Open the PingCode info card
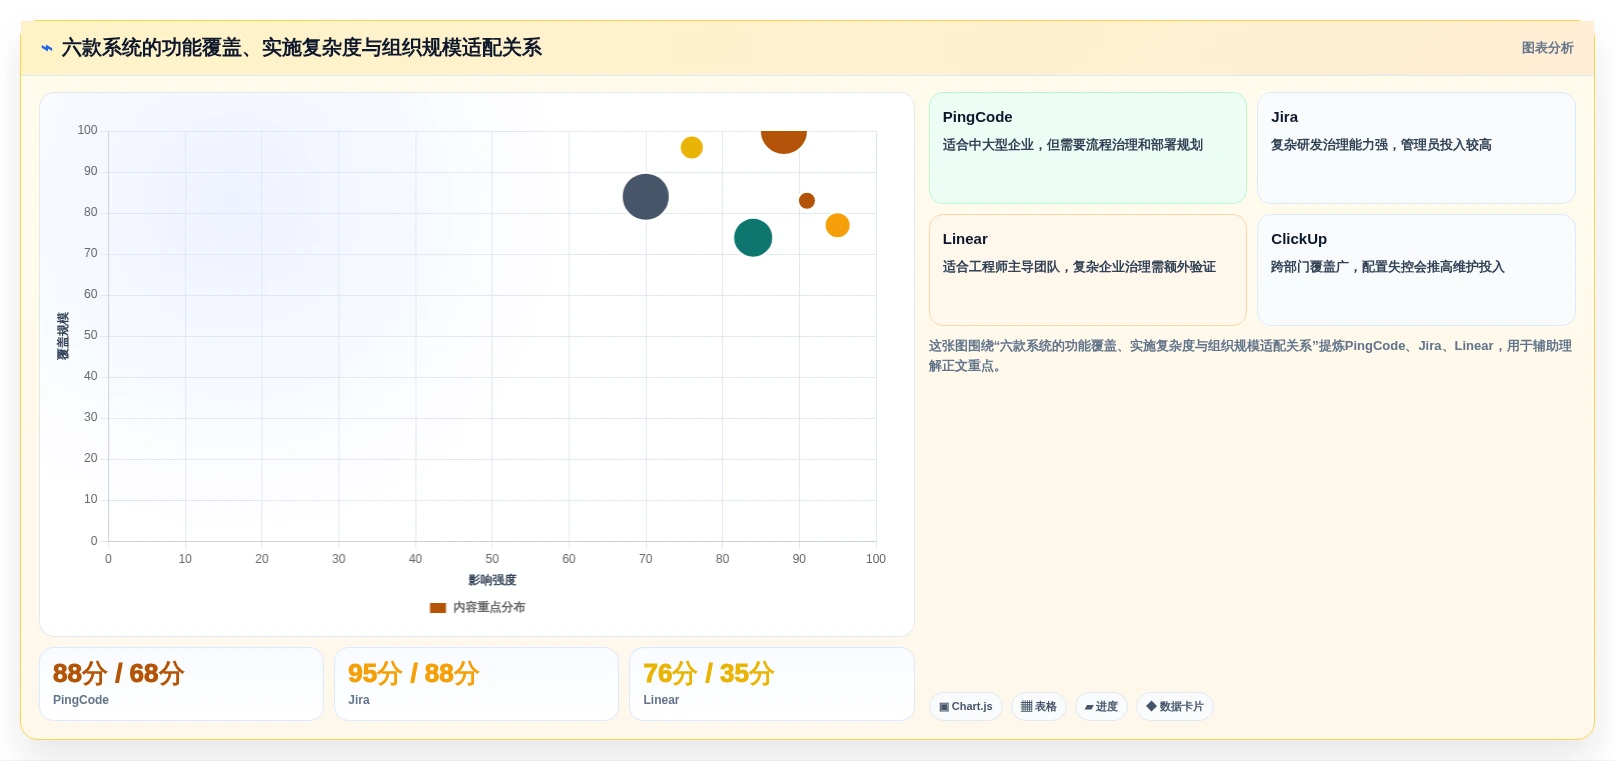 tap(1087, 148)
